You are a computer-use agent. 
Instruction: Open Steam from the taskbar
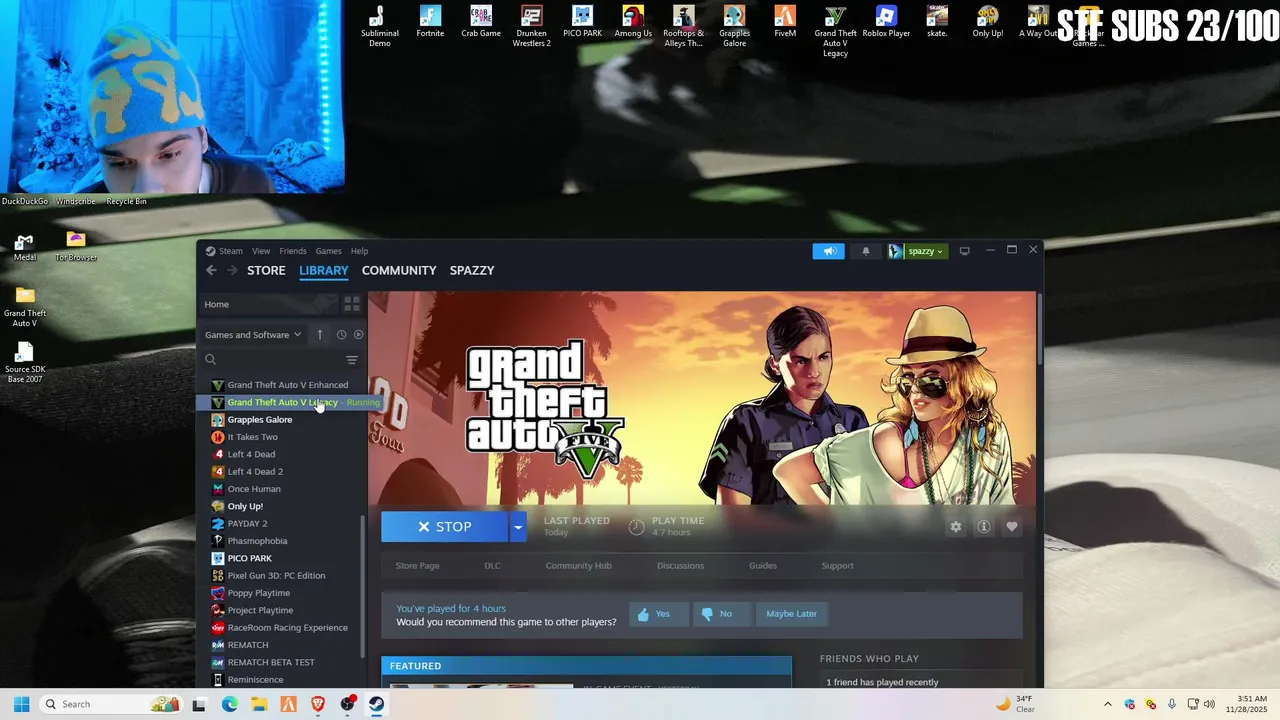point(377,704)
